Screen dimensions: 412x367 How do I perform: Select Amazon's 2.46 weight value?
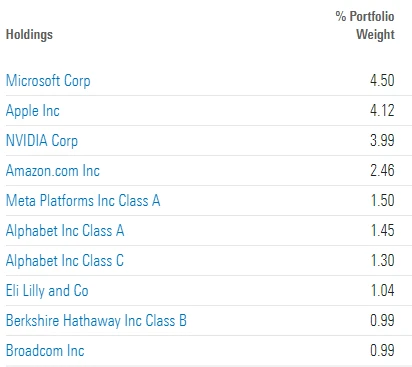click(382, 170)
